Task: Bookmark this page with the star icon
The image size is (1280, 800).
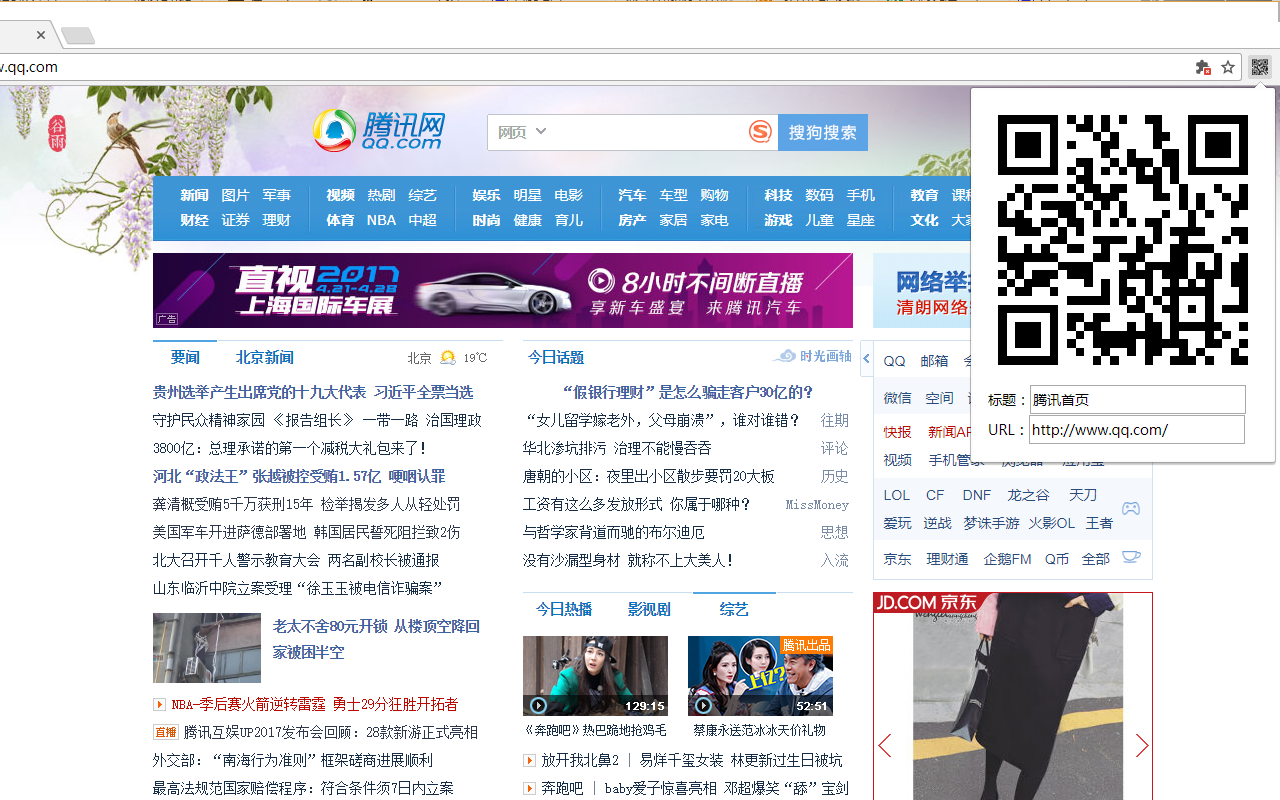Action: 1228,67
